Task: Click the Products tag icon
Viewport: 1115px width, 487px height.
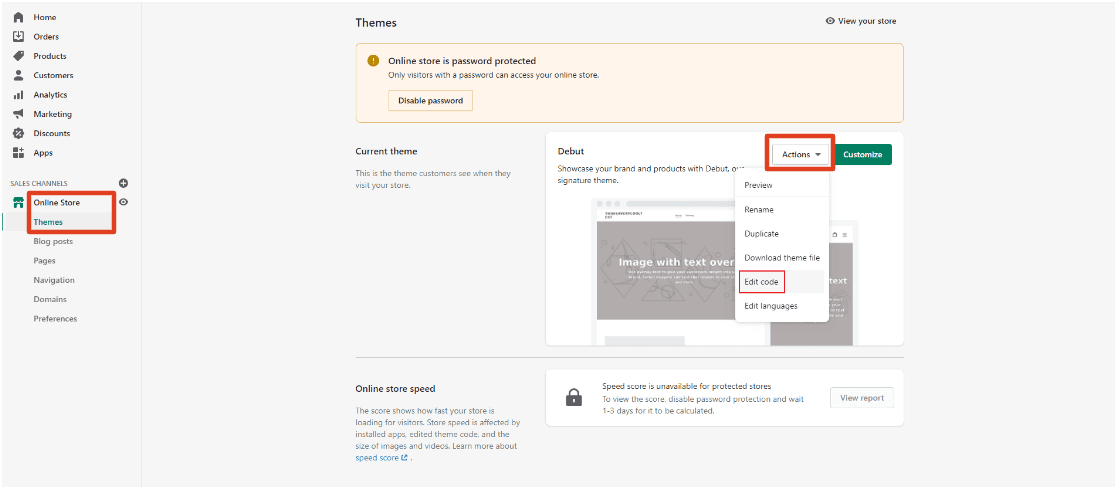Action: tap(18, 56)
